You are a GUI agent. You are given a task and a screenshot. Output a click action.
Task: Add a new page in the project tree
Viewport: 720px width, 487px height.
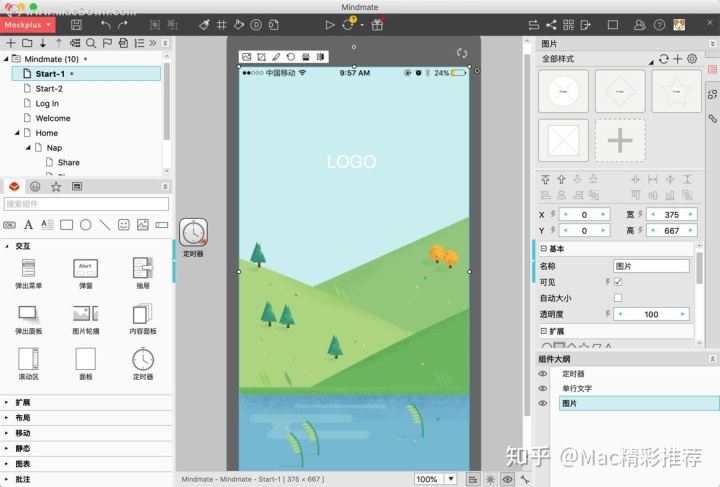(x=10, y=43)
